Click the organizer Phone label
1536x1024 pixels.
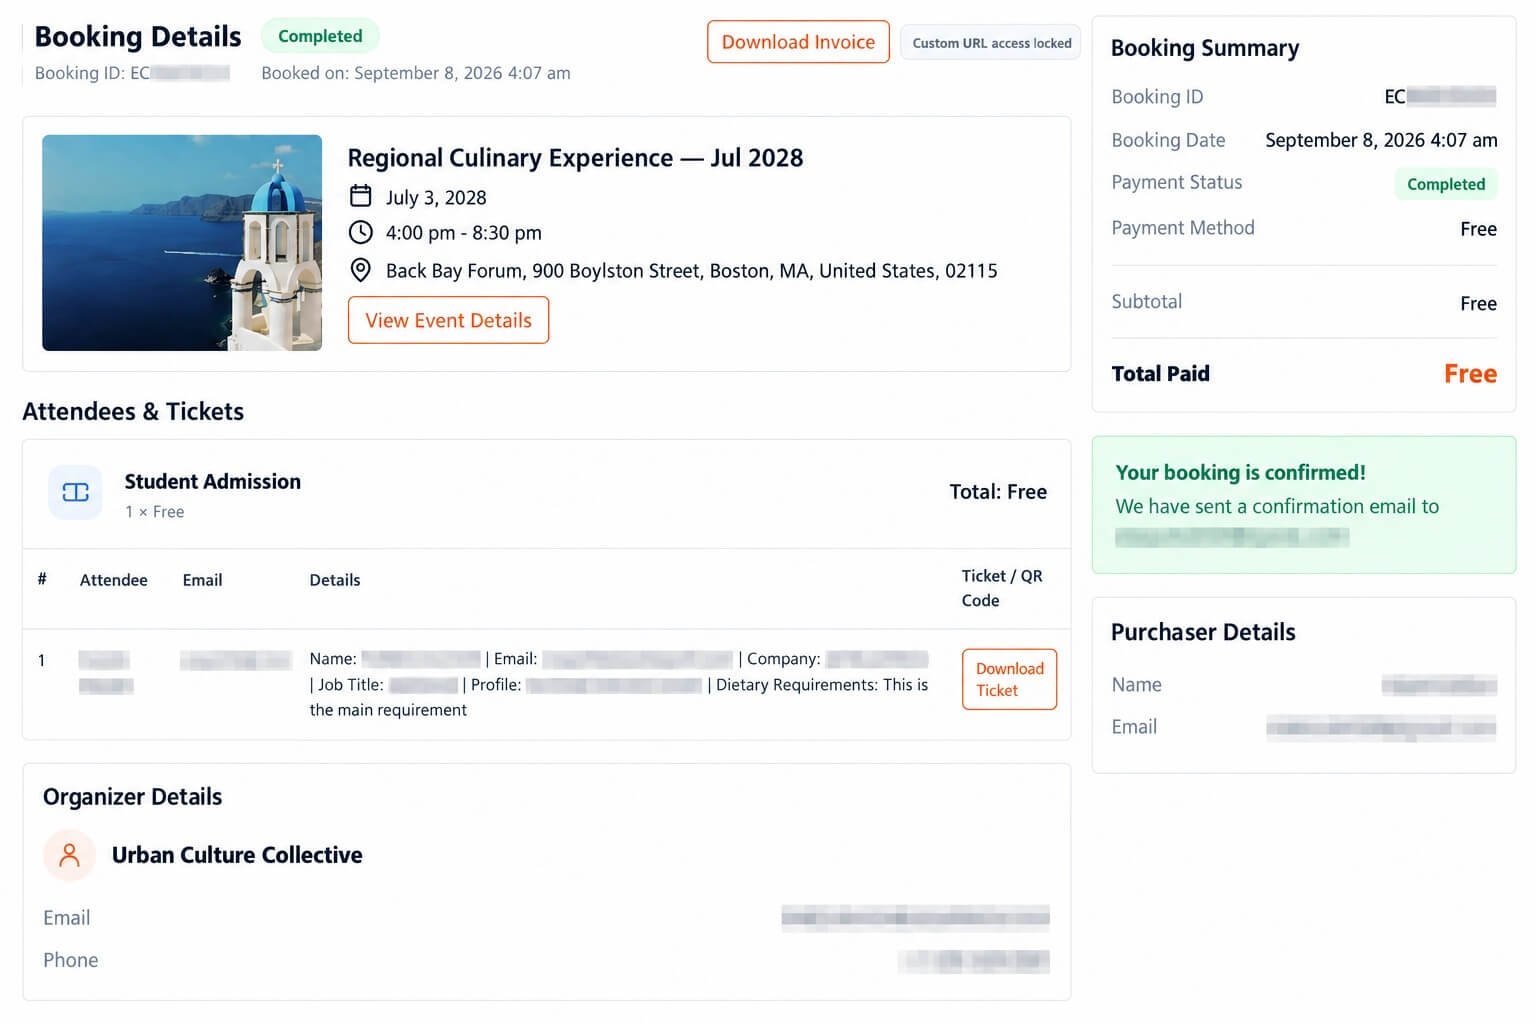pos(71,960)
